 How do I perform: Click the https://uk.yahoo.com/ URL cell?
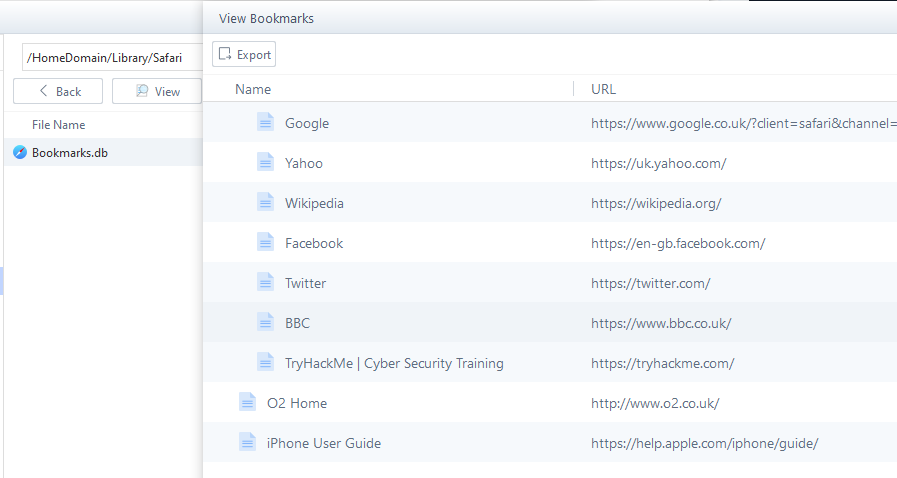(x=658, y=164)
